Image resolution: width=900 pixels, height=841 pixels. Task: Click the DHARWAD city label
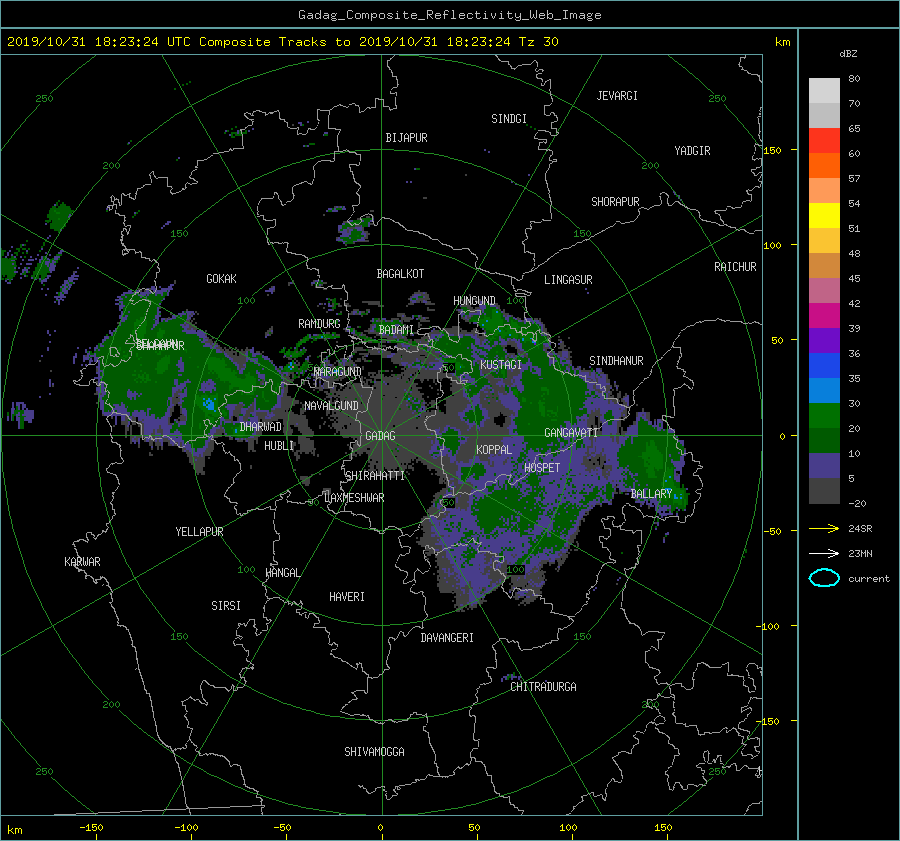(x=261, y=427)
